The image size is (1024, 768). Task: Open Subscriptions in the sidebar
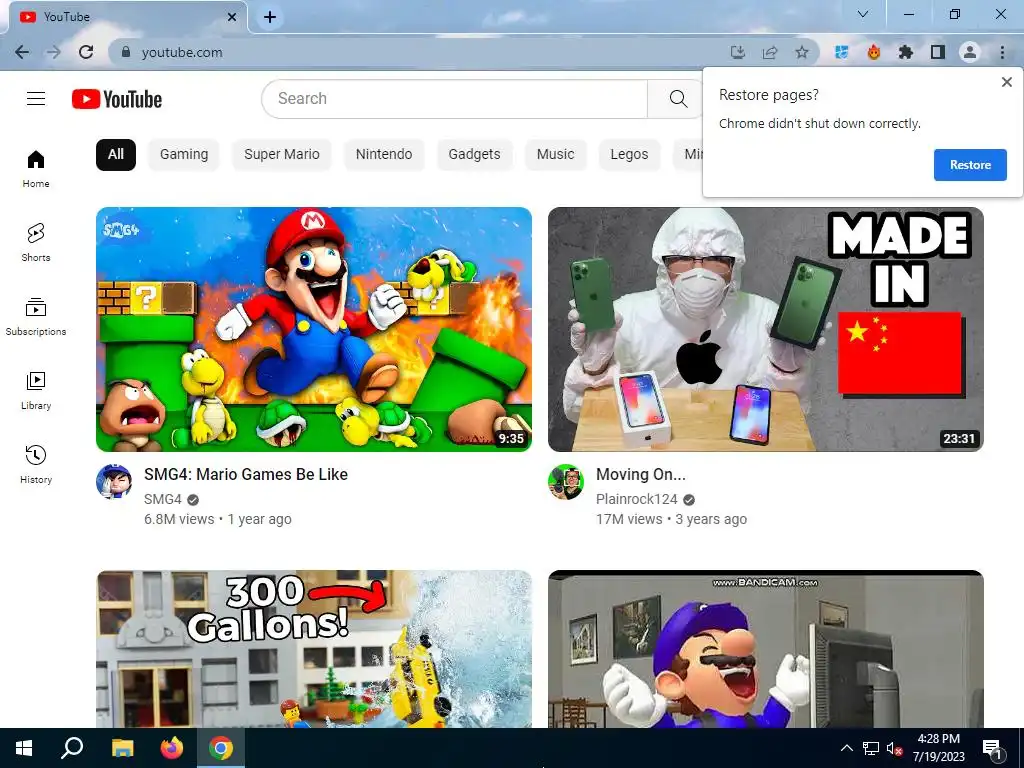coord(36,317)
